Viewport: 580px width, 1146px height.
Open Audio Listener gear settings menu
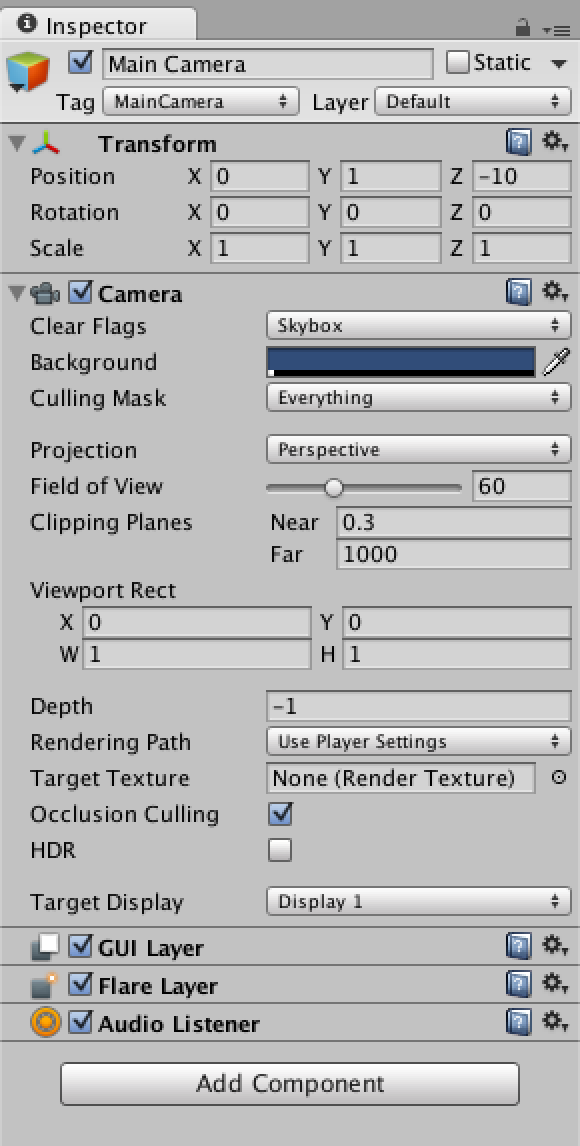tap(554, 1022)
